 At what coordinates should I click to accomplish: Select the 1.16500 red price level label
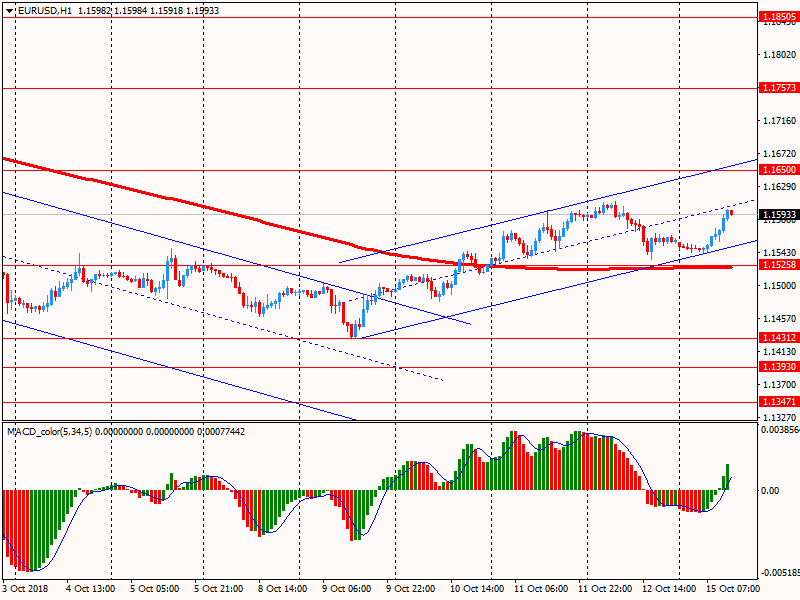(779, 170)
